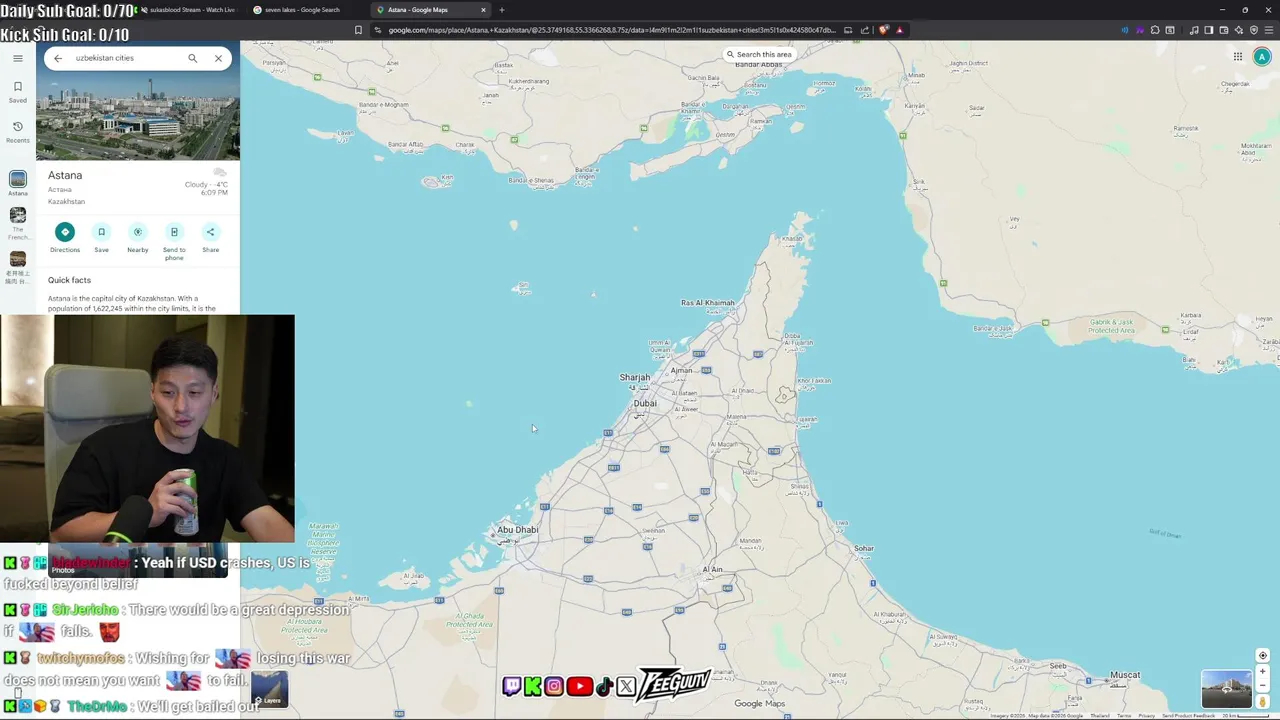
Task: Share page using address bar icon
Action: click(x=865, y=30)
